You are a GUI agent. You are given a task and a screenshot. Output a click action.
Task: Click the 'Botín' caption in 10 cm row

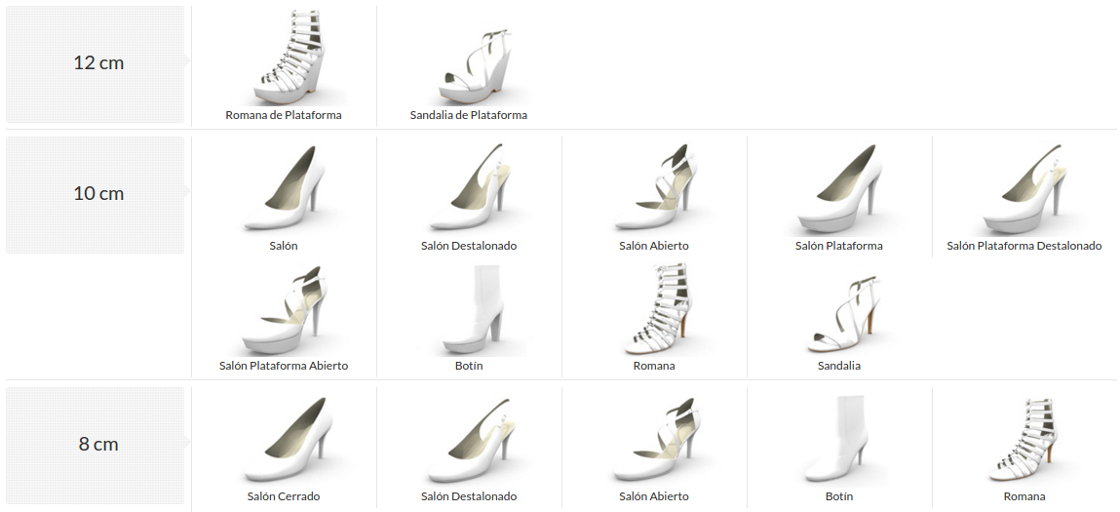click(x=469, y=366)
